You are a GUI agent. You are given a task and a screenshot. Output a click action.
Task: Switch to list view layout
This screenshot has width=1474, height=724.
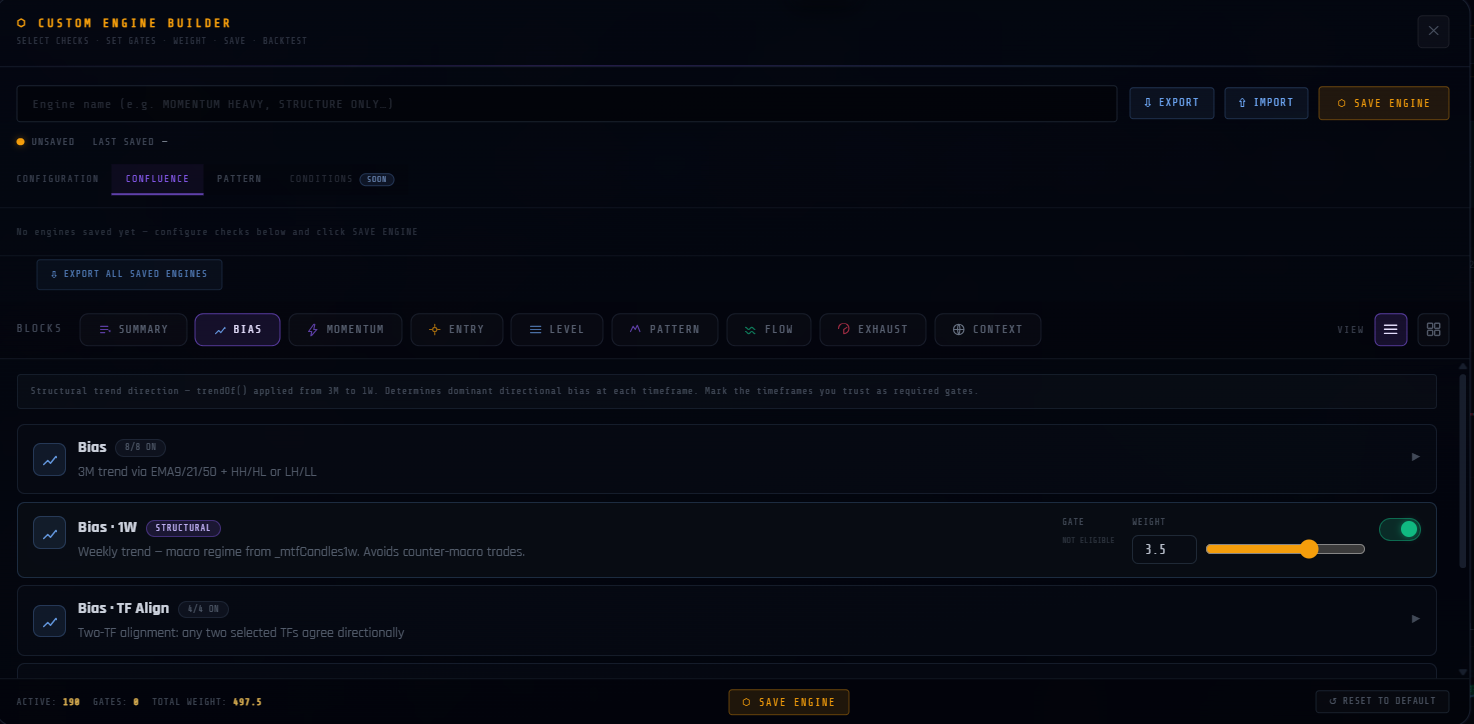pyautogui.click(x=1391, y=329)
